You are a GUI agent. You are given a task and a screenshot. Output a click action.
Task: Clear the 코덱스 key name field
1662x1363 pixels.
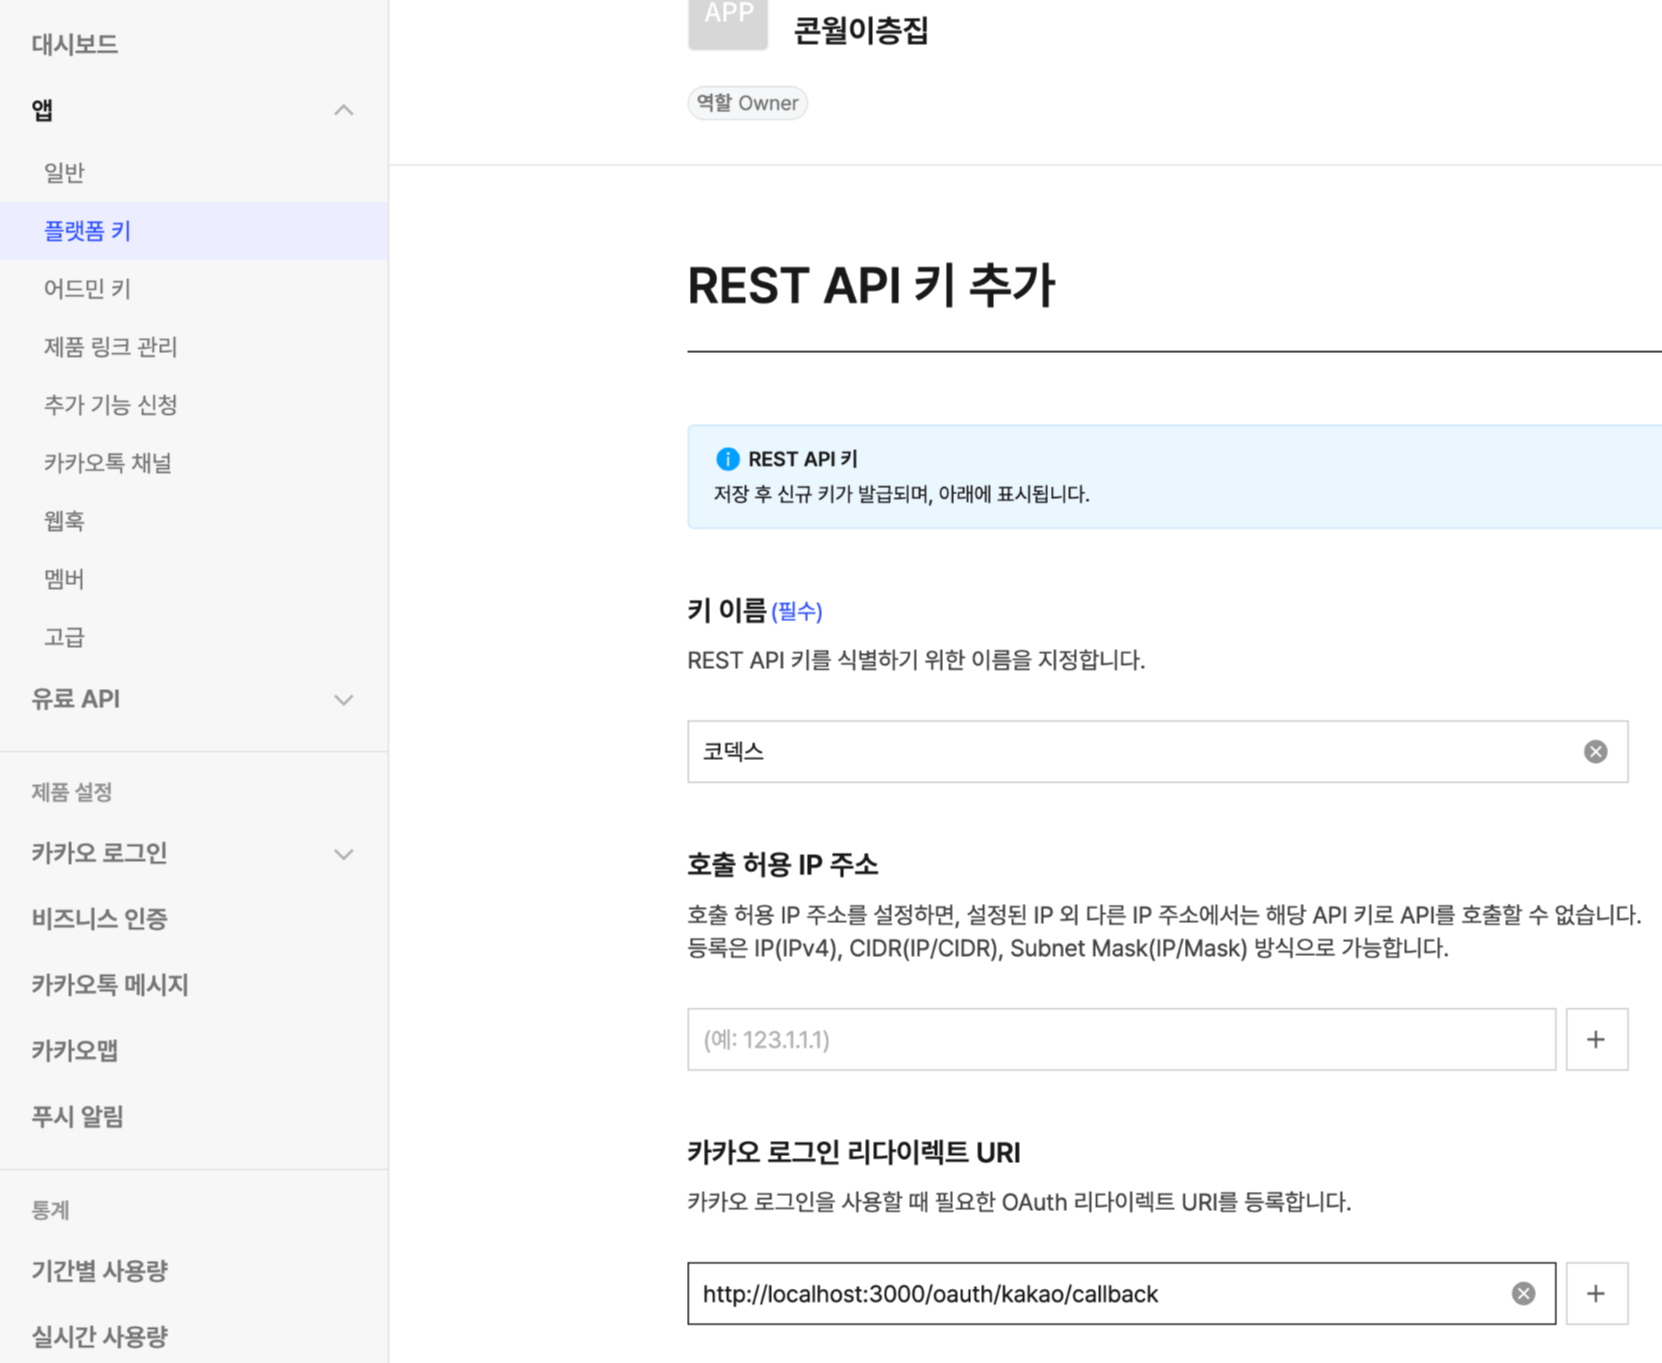[1595, 751]
